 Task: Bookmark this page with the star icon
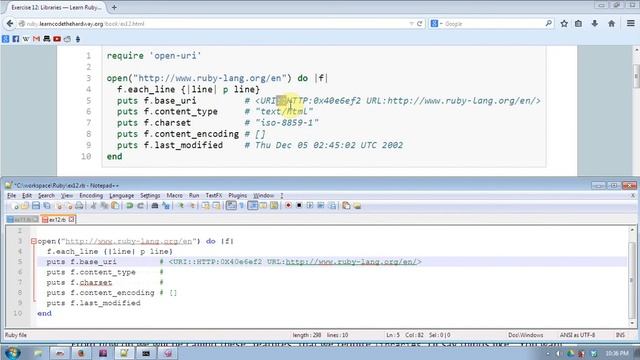[564, 24]
